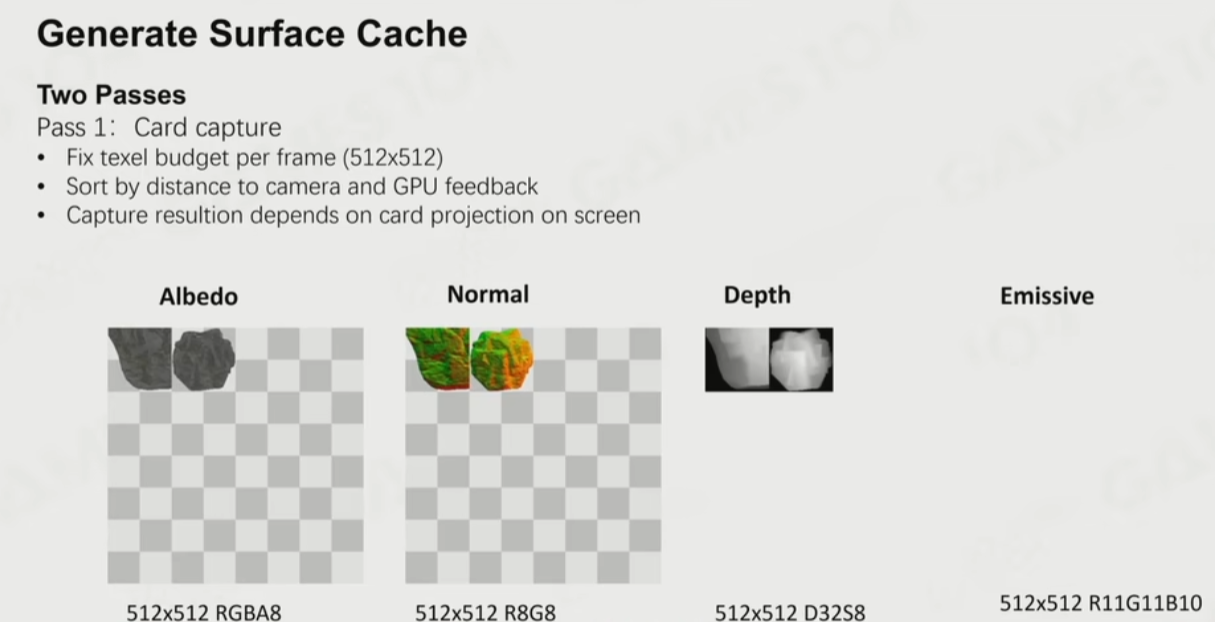The image size is (1215, 622).
Task: Click the "Pass 1: Card capture" line
Action: pos(159,128)
